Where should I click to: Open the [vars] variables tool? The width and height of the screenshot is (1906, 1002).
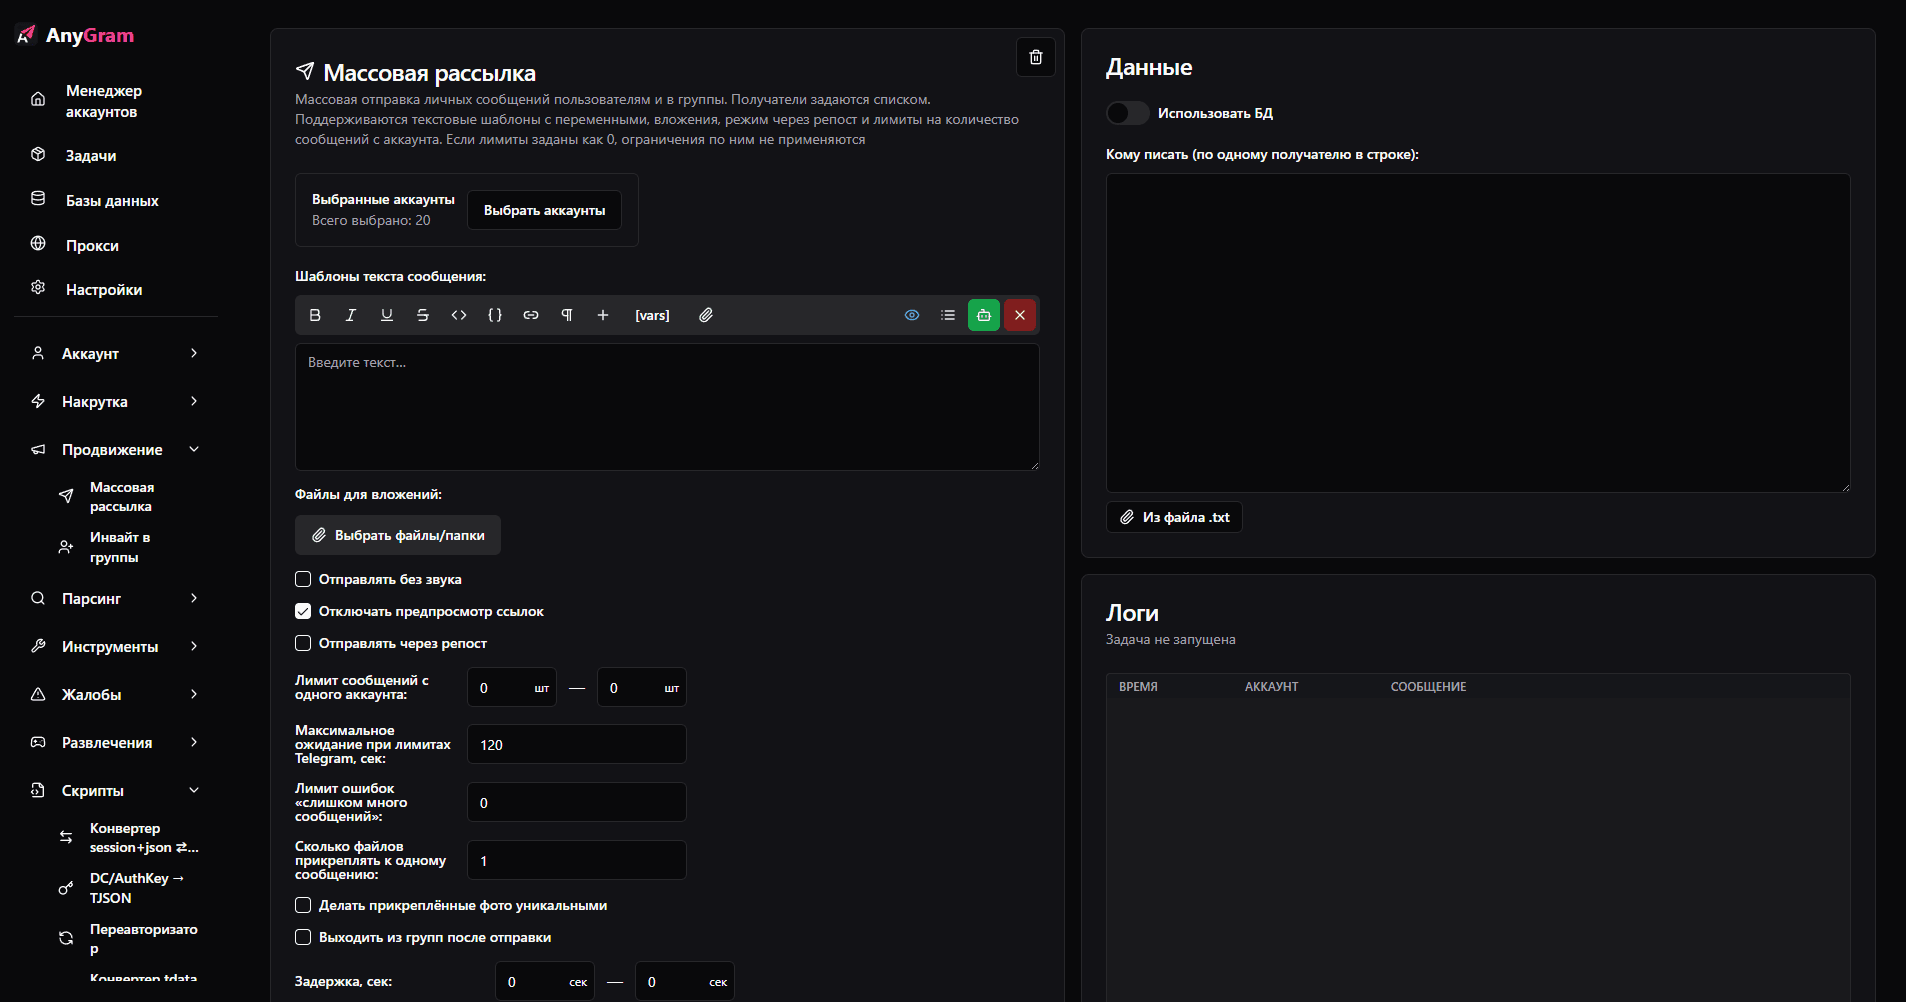[651, 315]
